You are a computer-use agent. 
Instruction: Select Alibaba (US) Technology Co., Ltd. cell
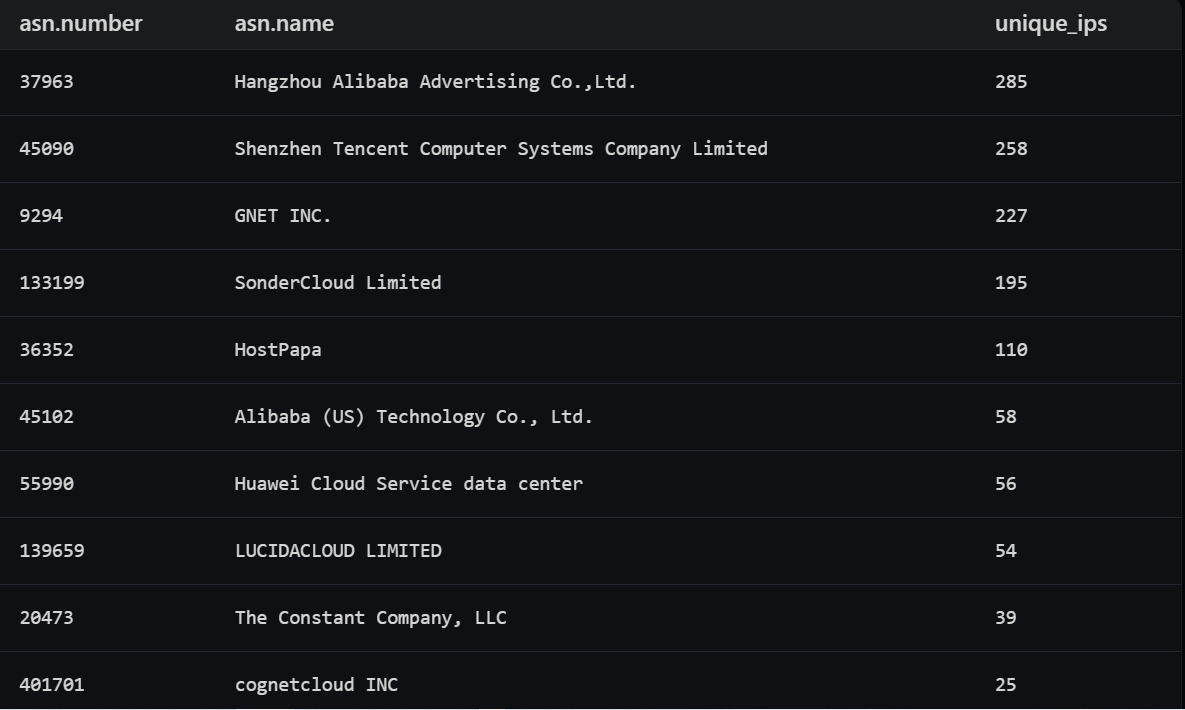413,417
